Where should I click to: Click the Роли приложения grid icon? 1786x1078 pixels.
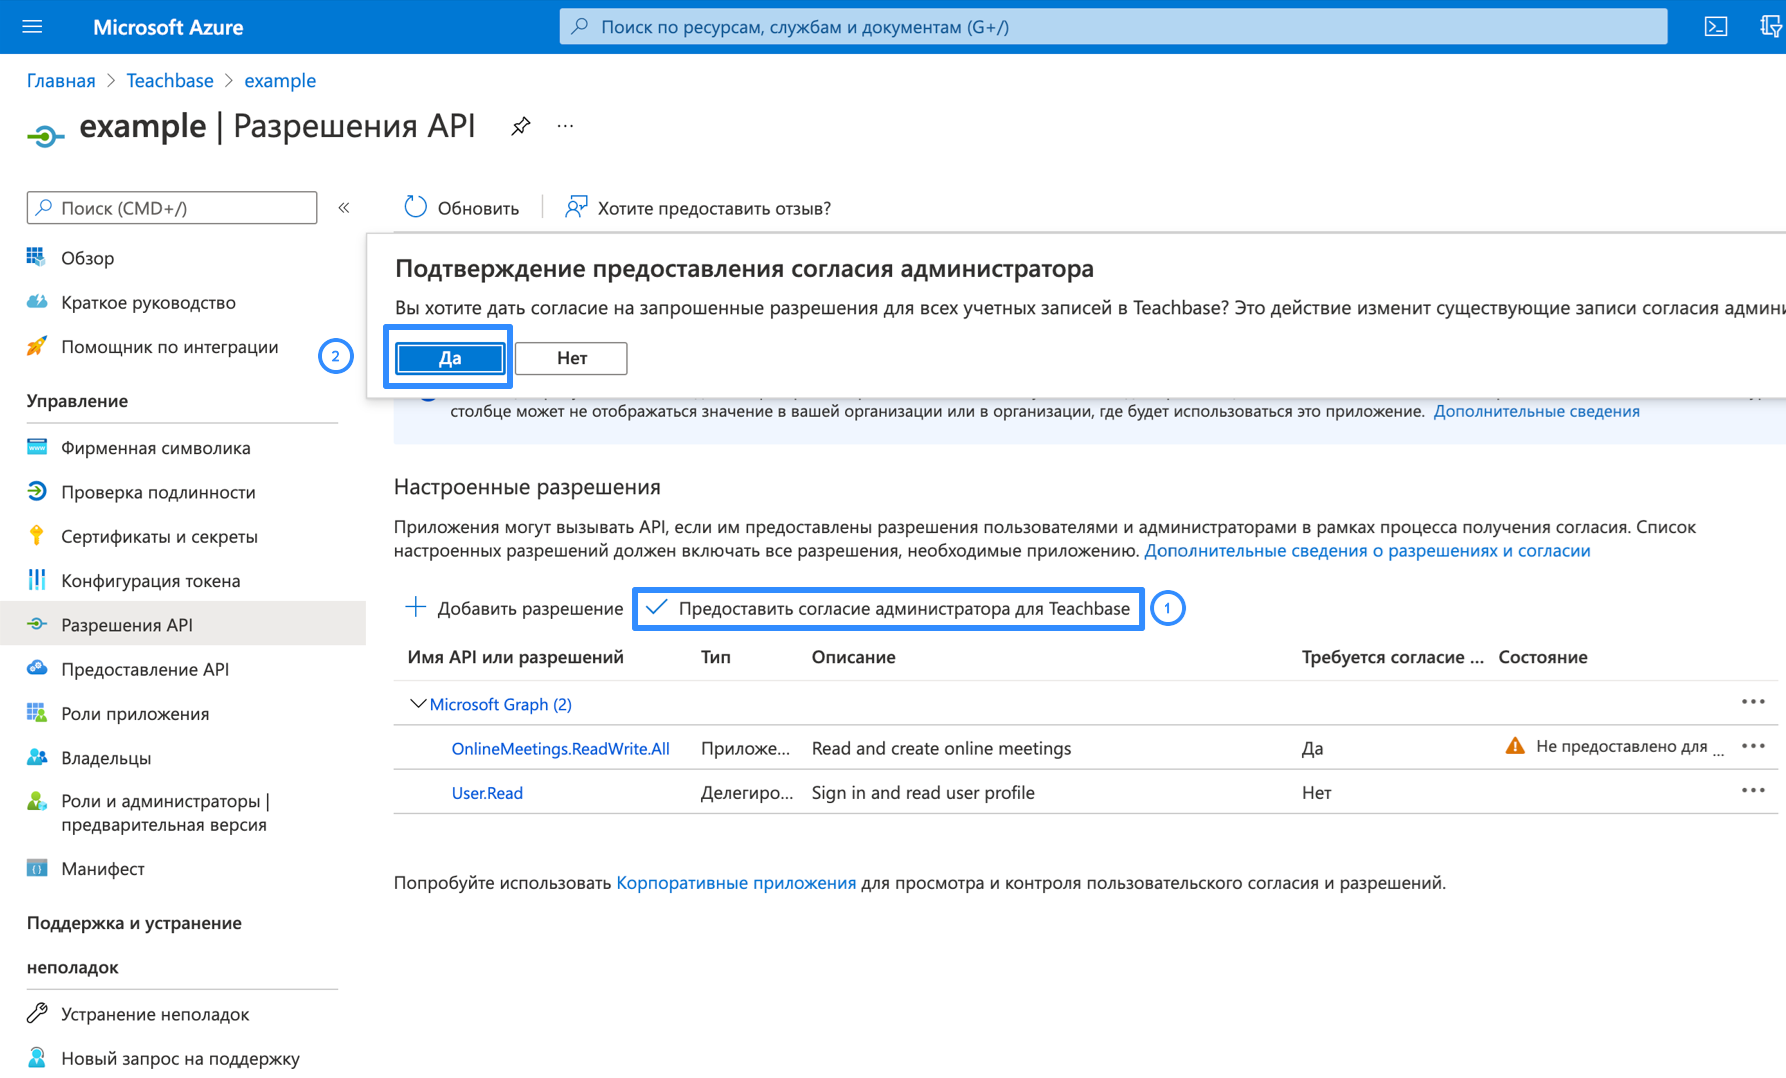pos(36,712)
